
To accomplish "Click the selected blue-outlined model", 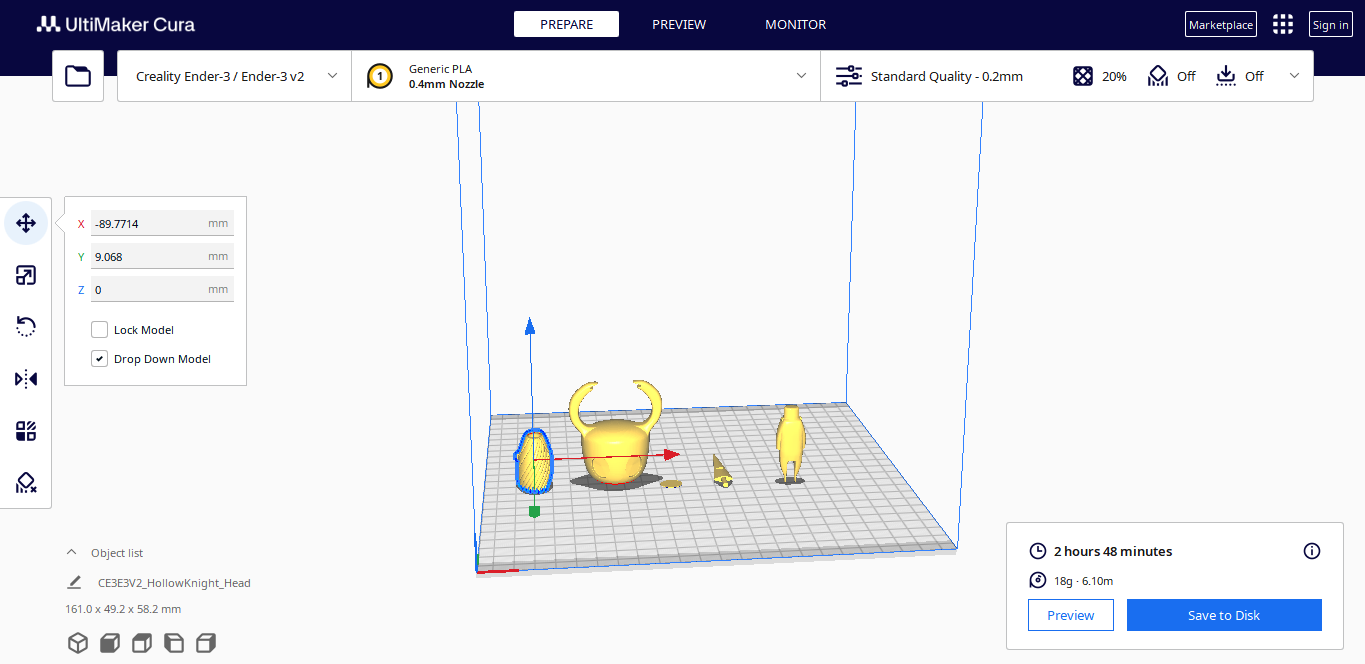I will [x=532, y=462].
